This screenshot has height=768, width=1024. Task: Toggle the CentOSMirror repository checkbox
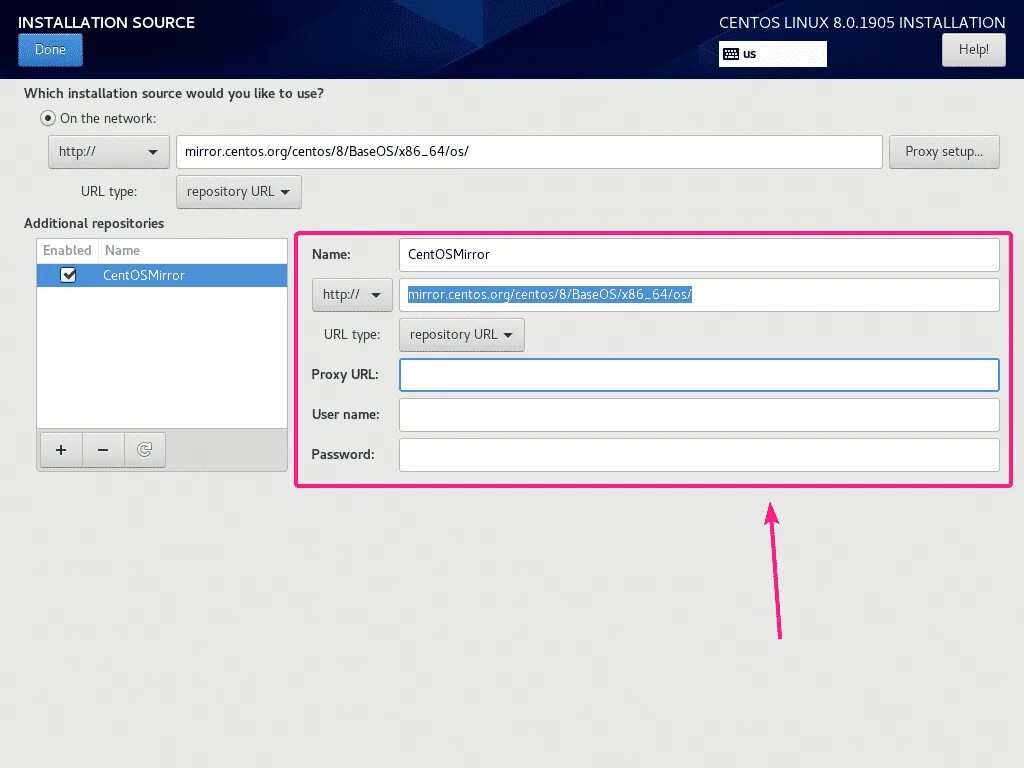point(68,274)
